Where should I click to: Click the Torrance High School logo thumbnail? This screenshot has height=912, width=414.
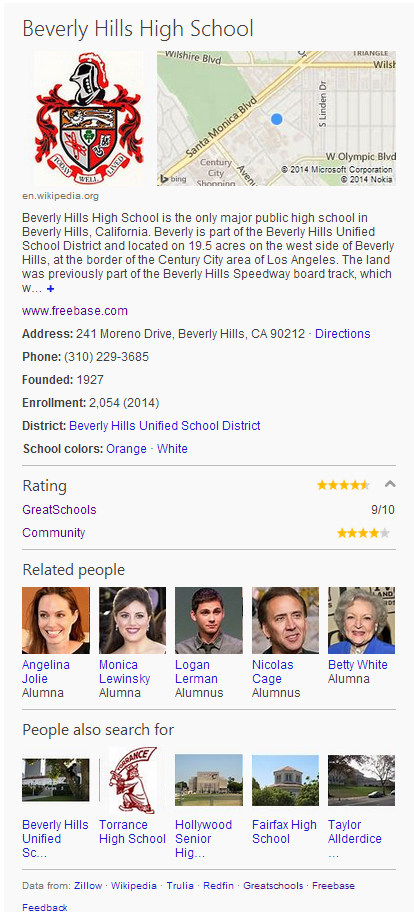point(133,780)
